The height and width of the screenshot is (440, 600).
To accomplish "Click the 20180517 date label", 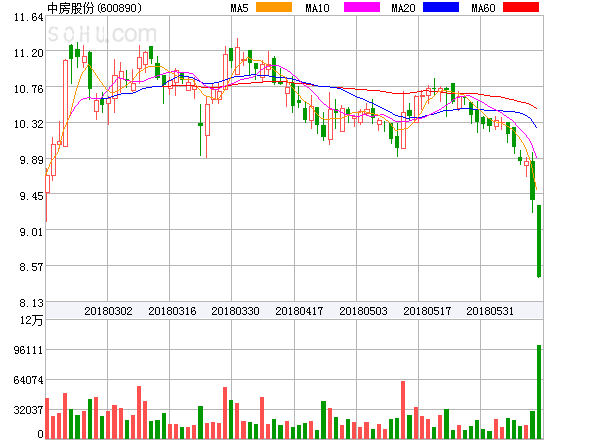I will [x=427, y=311].
